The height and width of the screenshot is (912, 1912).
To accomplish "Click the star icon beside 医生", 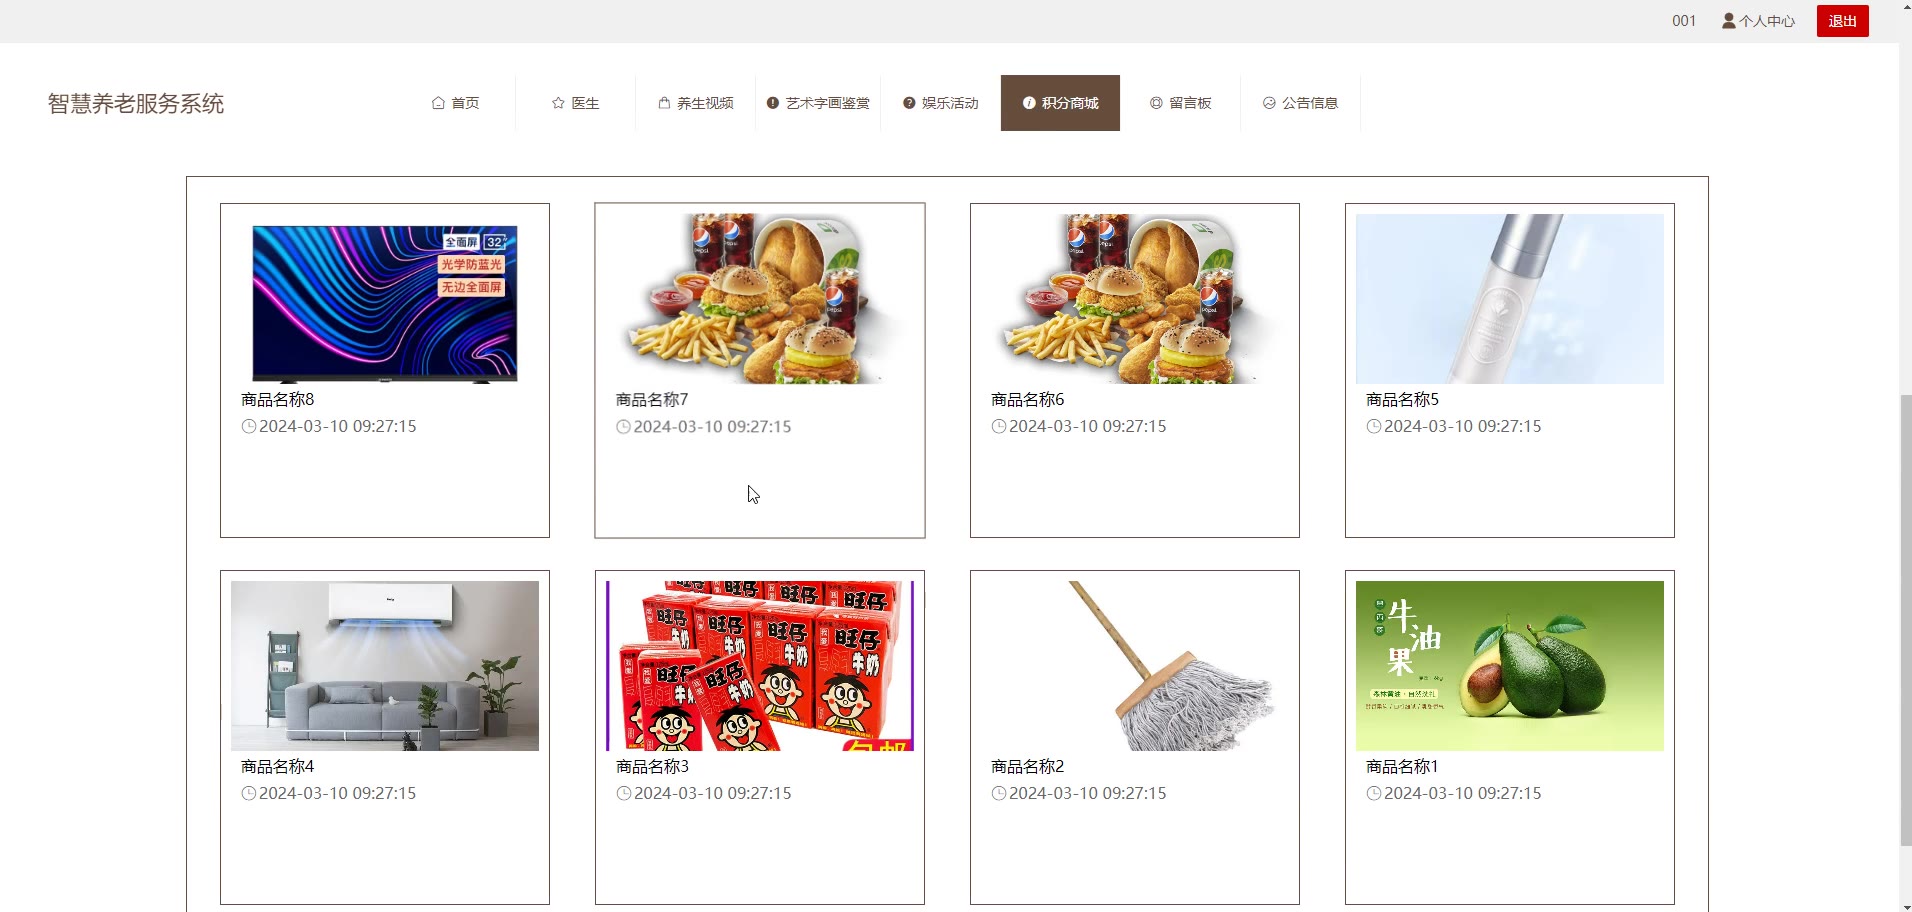I will point(558,103).
